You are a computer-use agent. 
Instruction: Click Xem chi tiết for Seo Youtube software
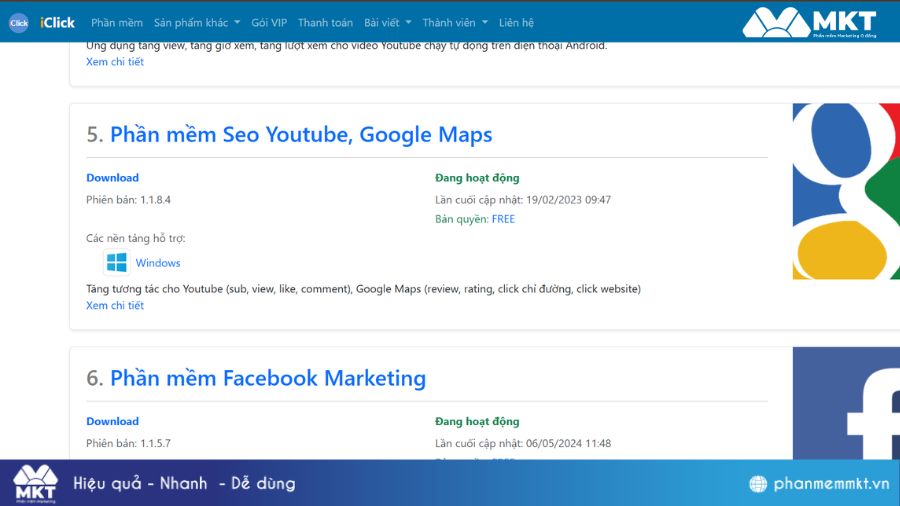pyautogui.click(x=115, y=305)
